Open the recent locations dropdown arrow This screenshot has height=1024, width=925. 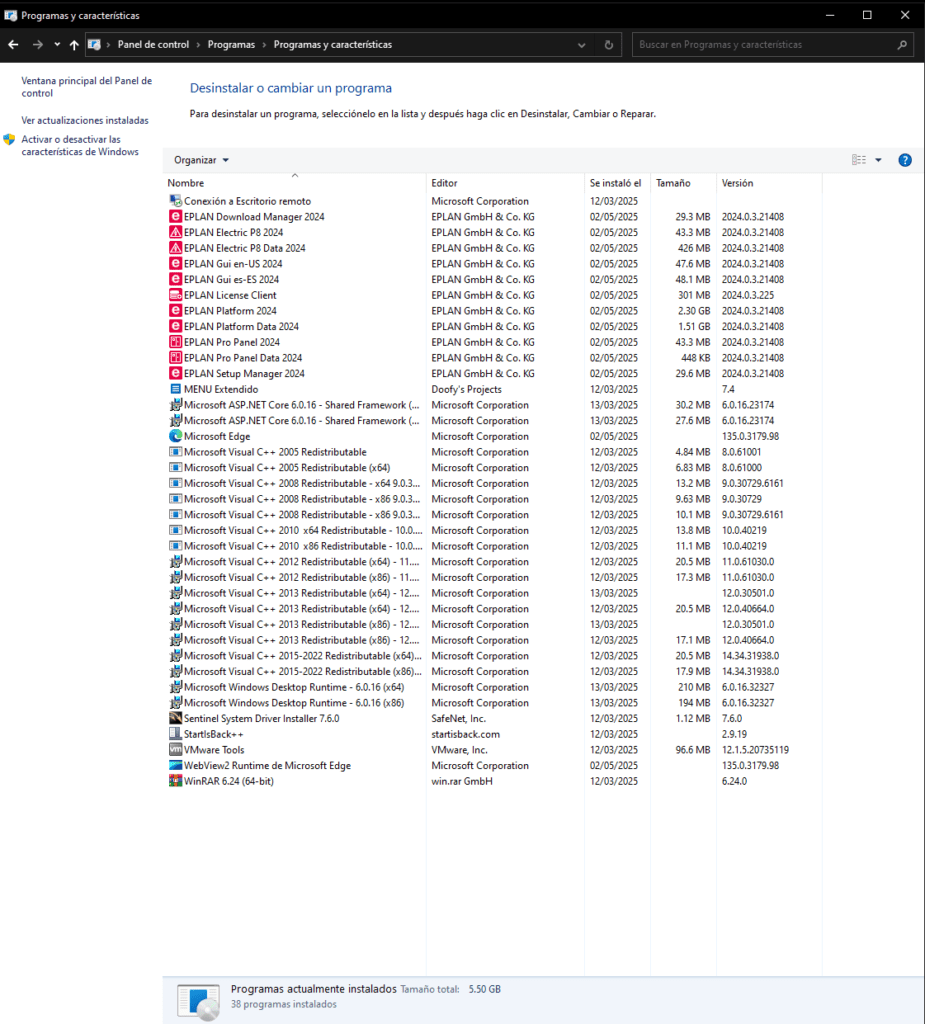pyautogui.click(x=57, y=44)
